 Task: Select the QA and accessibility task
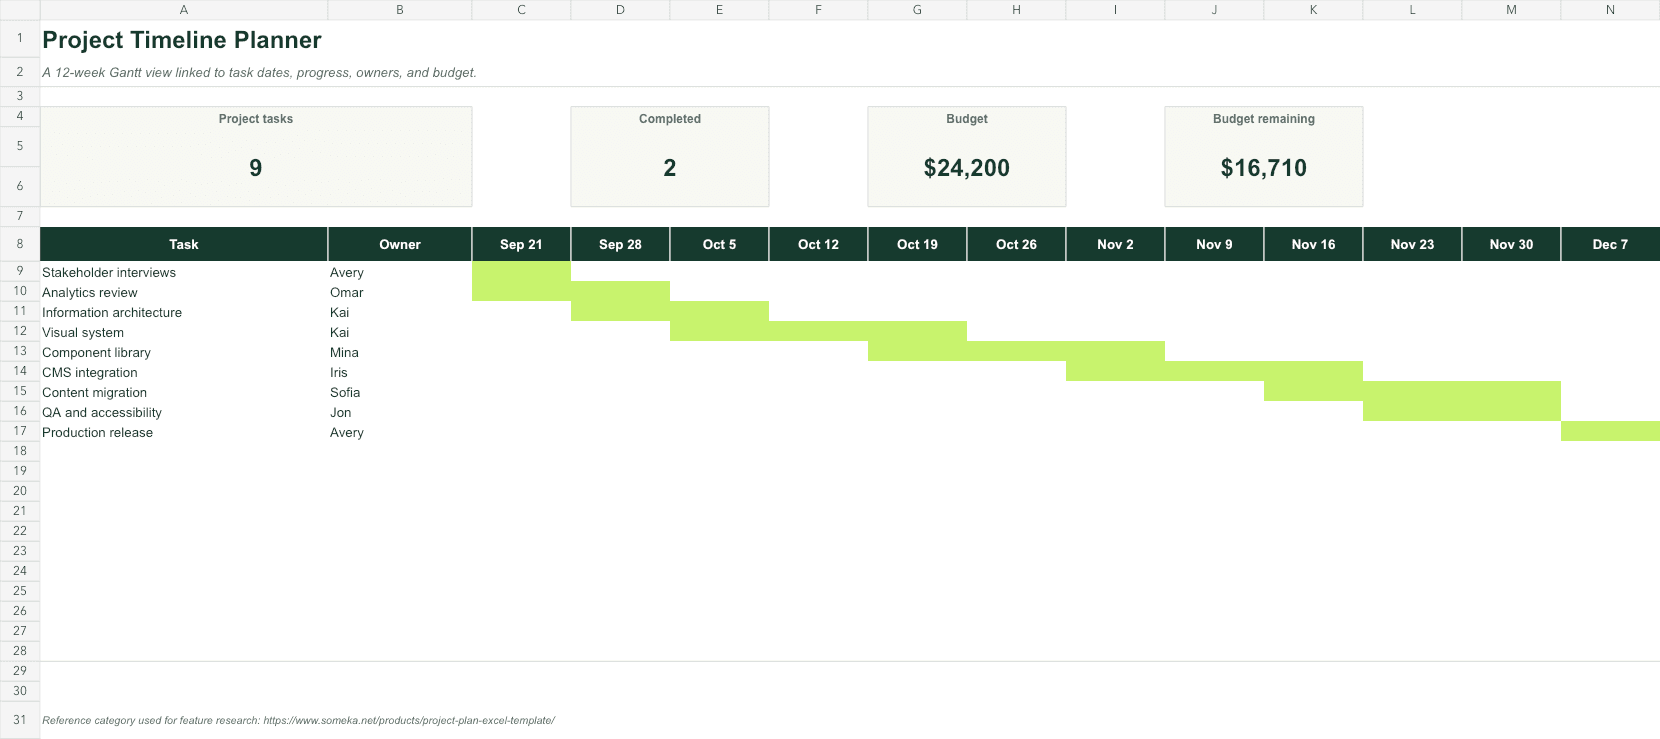click(184, 412)
